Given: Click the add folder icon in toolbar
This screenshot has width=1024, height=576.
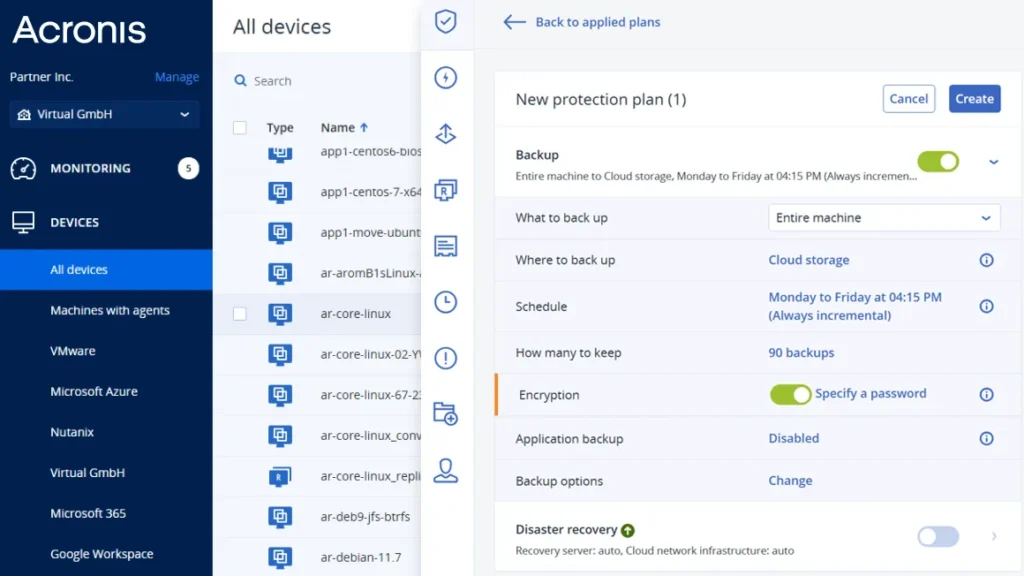Looking at the screenshot, I should pos(446,414).
